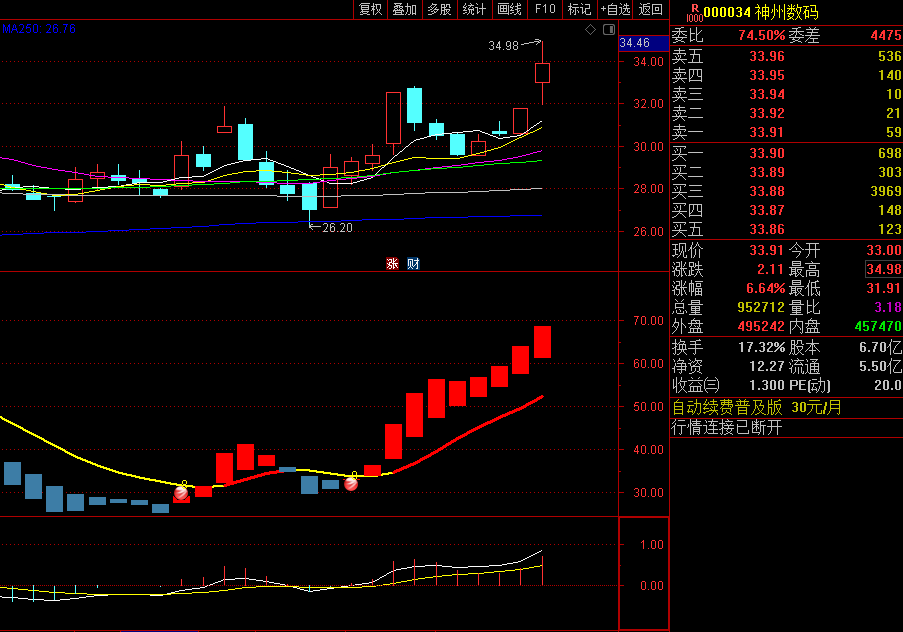
Task: Click the 最低 31.91 value
Action: click(884, 288)
